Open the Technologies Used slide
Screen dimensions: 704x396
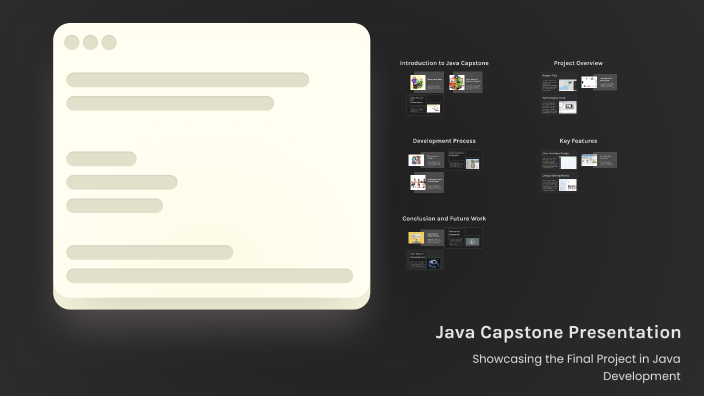point(559,105)
